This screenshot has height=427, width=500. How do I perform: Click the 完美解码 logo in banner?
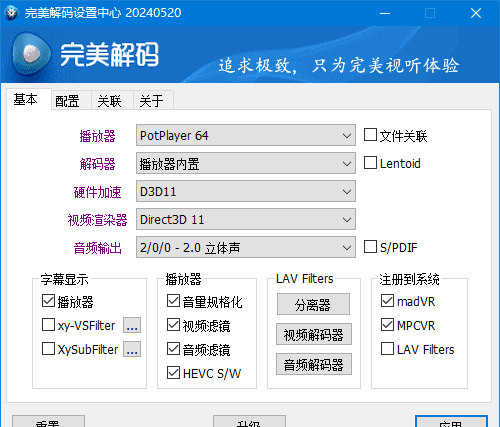point(85,54)
